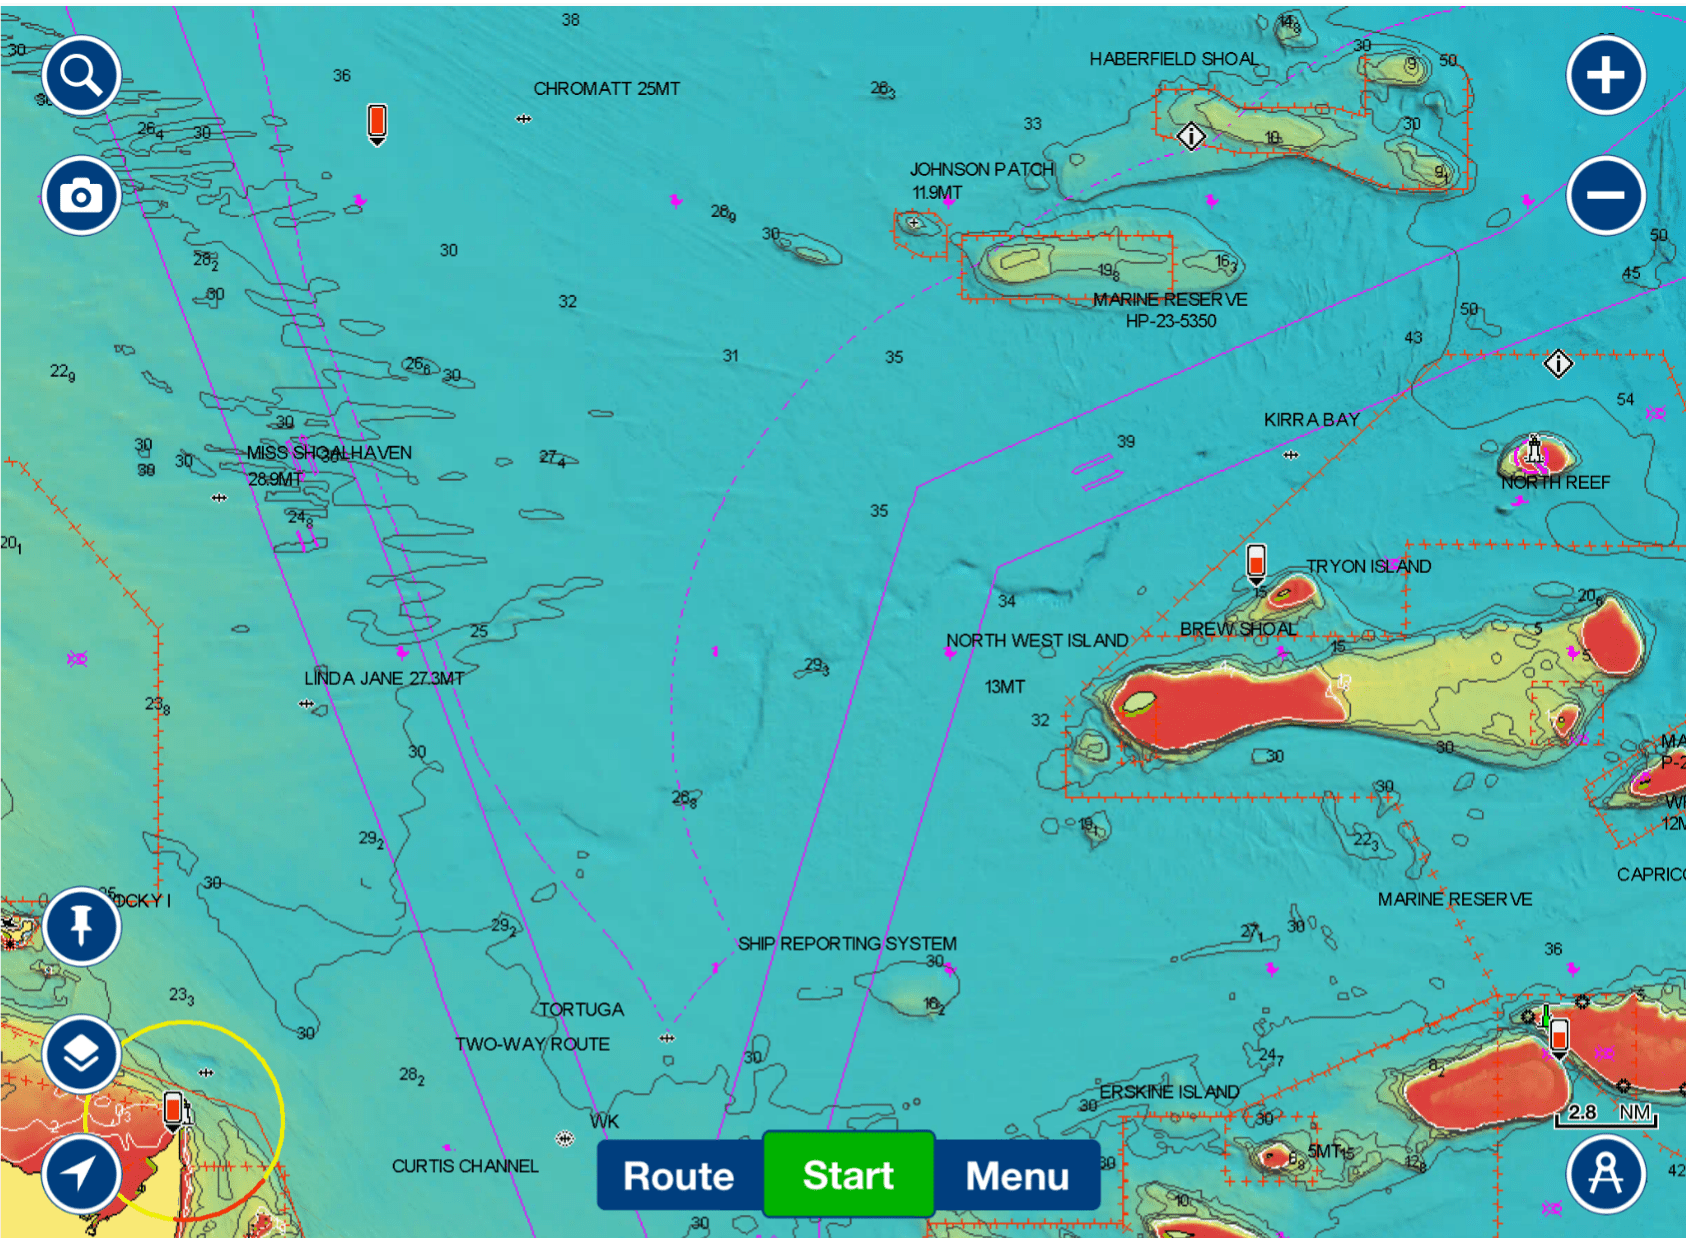Open the search magnifier button
Screen dimensions: 1686x1240
(81, 76)
